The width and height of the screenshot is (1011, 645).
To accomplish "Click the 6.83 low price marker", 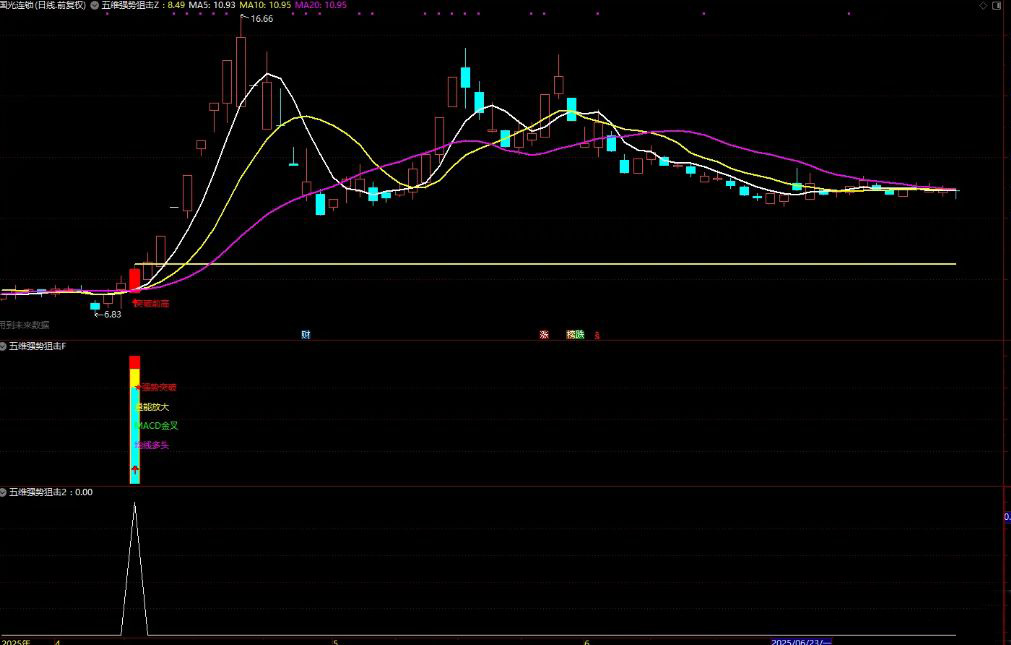I will [108, 314].
